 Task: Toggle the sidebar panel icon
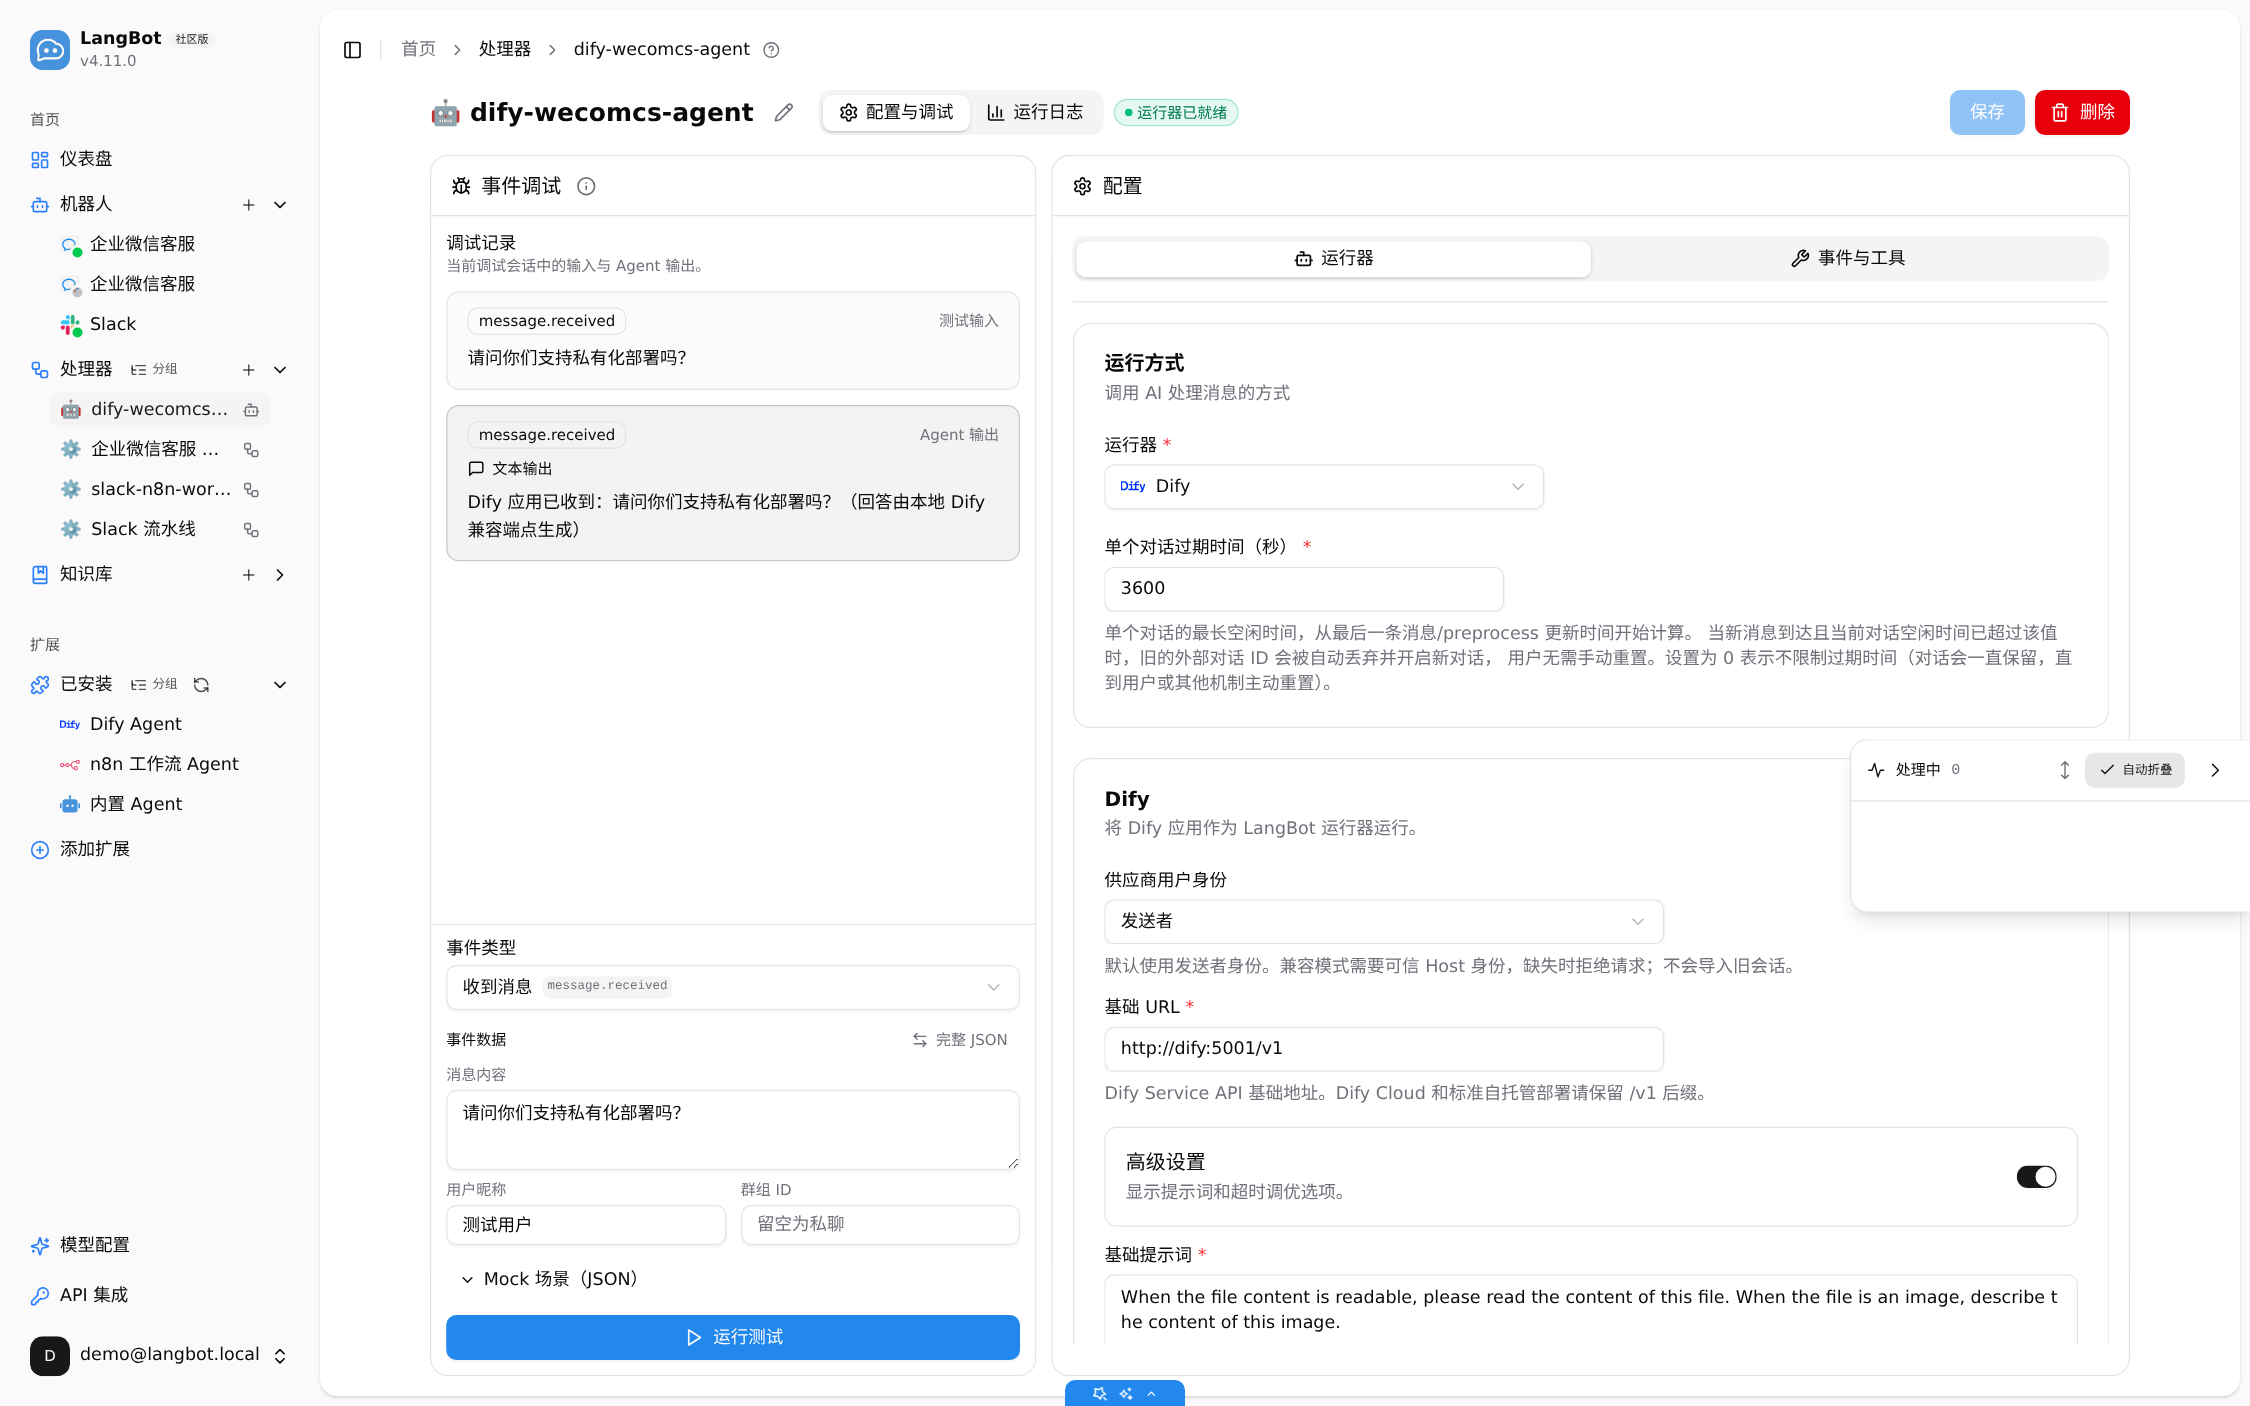pos(352,49)
